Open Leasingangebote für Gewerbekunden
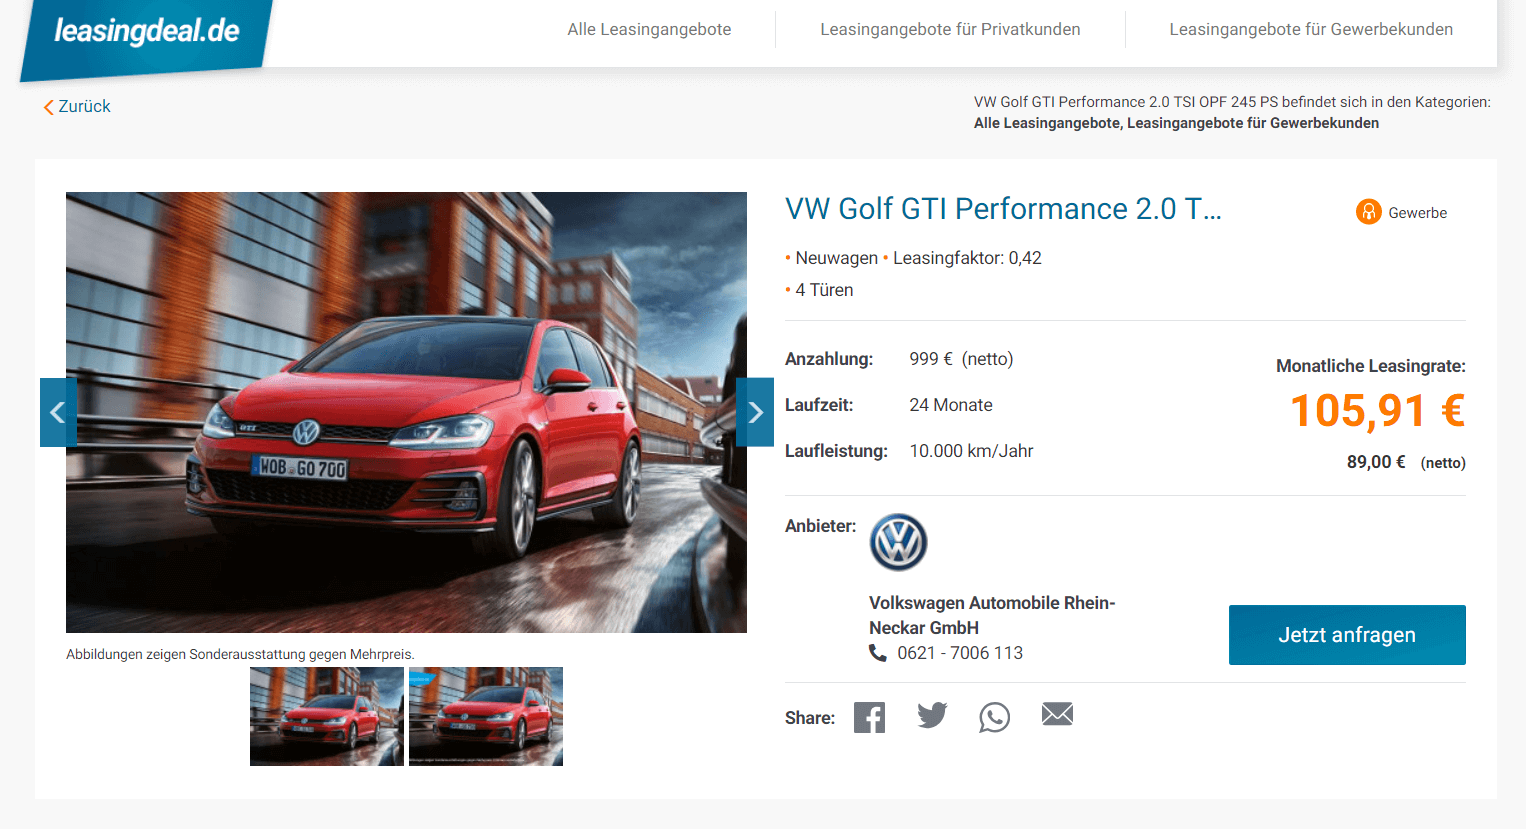The width and height of the screenshot is (1526, 829). point(1311,30)
